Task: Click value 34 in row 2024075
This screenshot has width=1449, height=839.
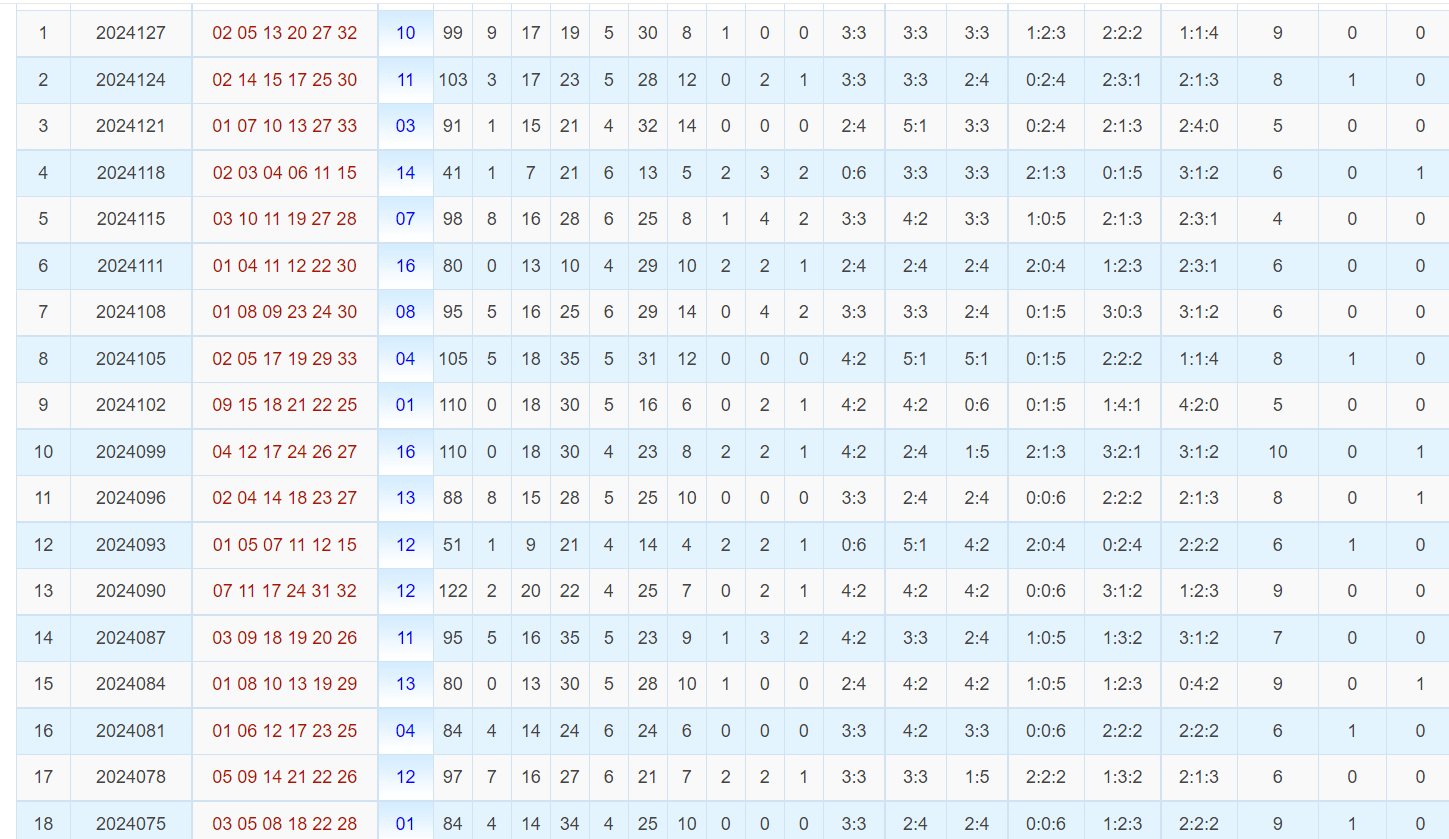Action: (570, 824)
